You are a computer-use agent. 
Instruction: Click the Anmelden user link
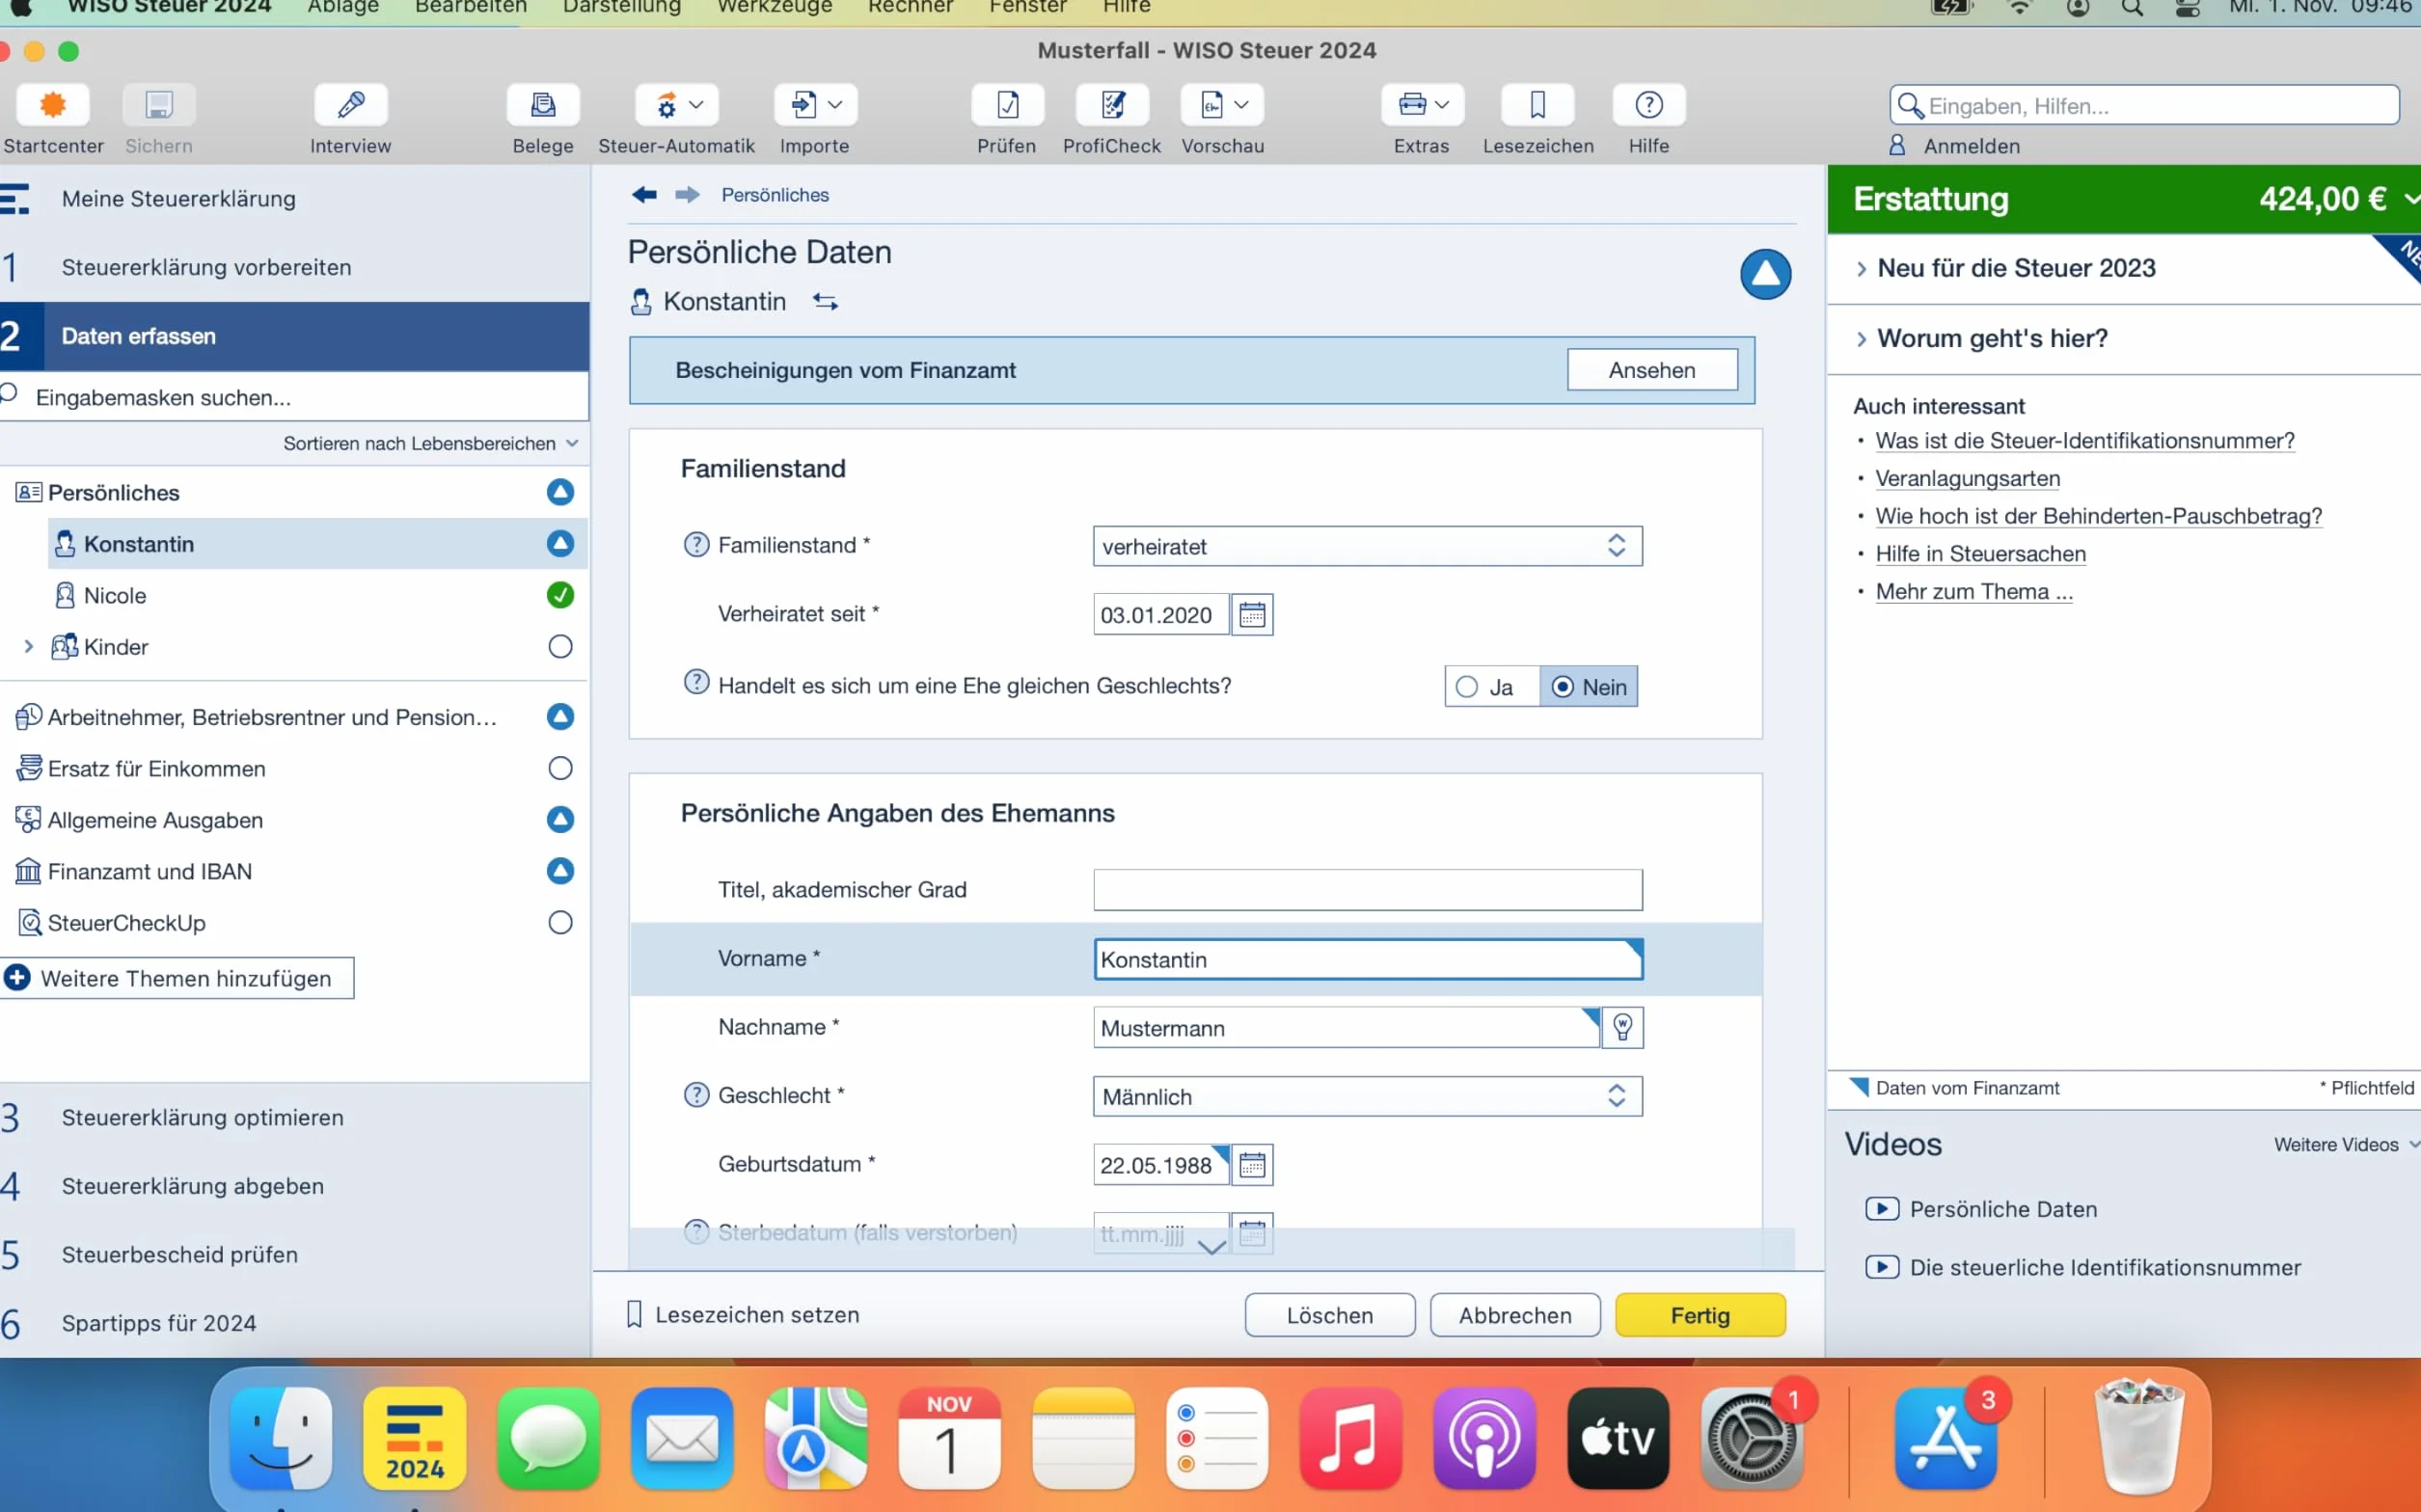point(1957,146)
